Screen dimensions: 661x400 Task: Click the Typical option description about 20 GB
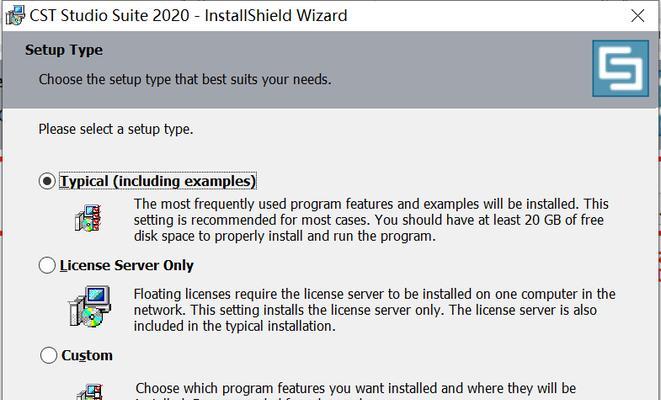pos(371,220)
